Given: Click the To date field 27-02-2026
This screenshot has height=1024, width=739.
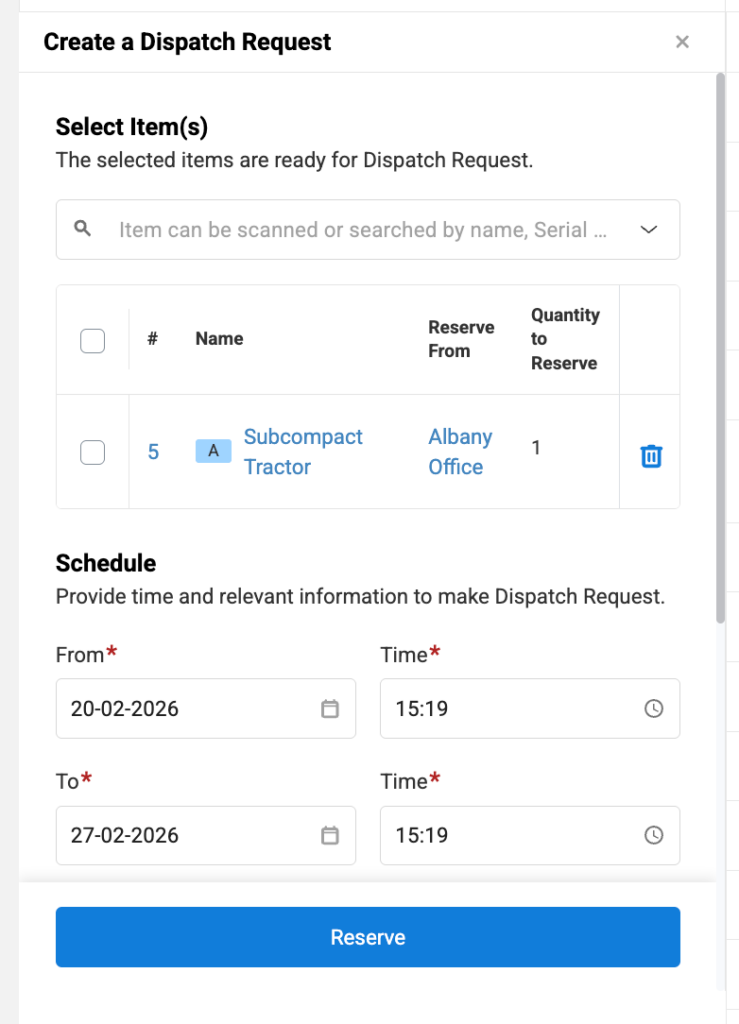Looking at the screenshot, I should click(x=190, y=835).
